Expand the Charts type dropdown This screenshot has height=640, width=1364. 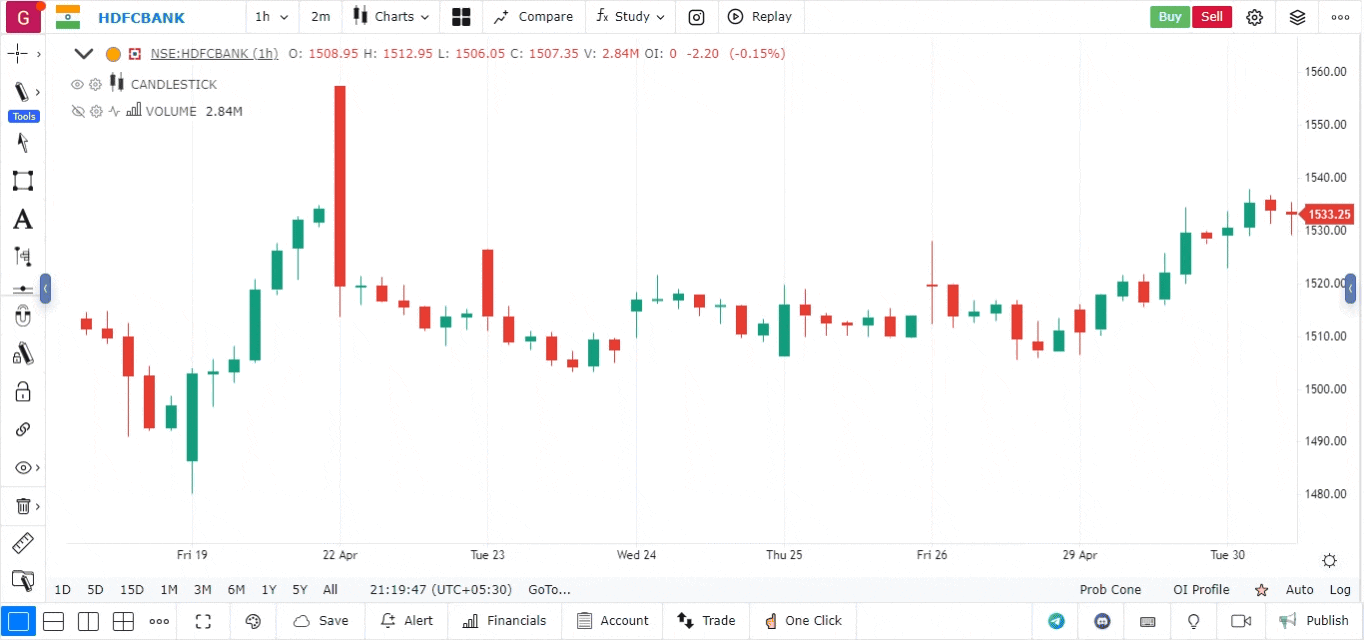(x=393, y=17)
